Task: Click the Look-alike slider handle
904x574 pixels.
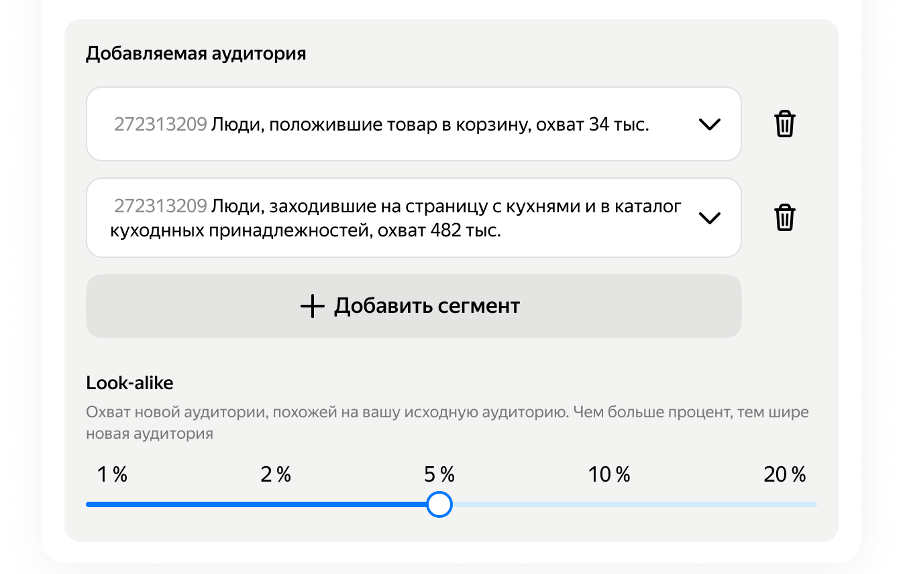Action: 439,504
